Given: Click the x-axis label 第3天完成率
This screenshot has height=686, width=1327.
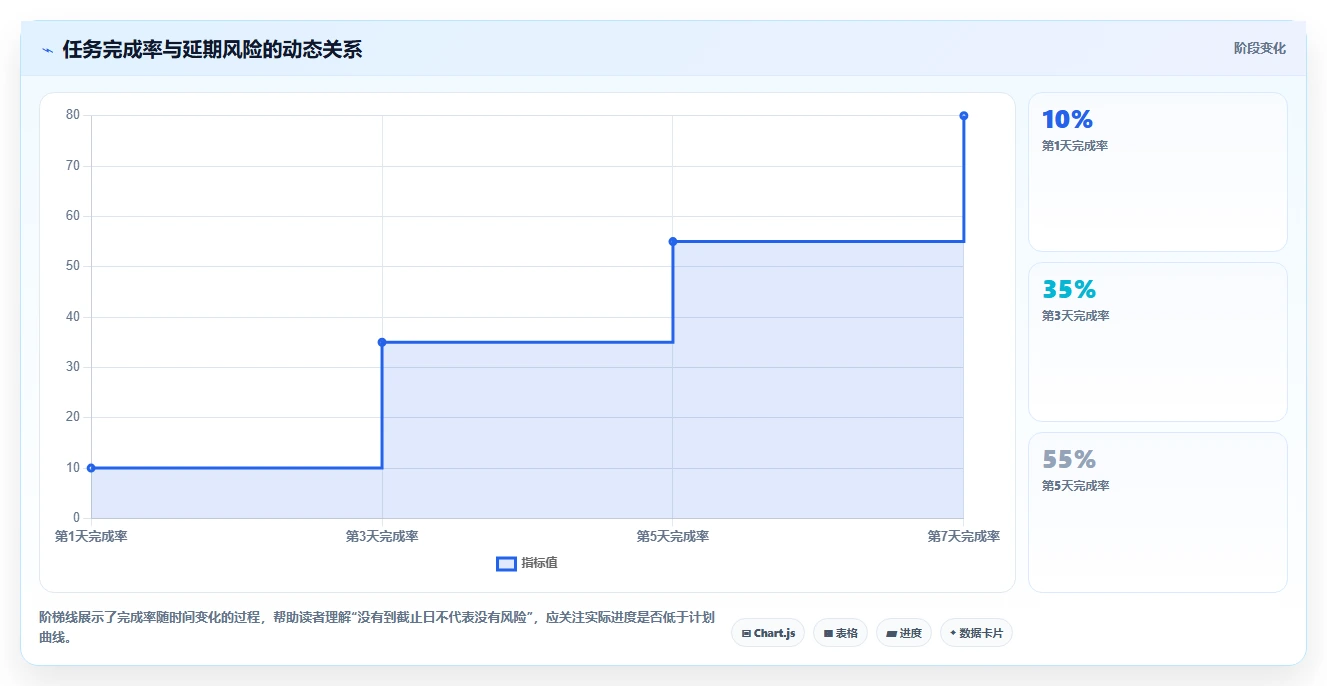Looking at the screenshot, I should [x=382, y=537].
